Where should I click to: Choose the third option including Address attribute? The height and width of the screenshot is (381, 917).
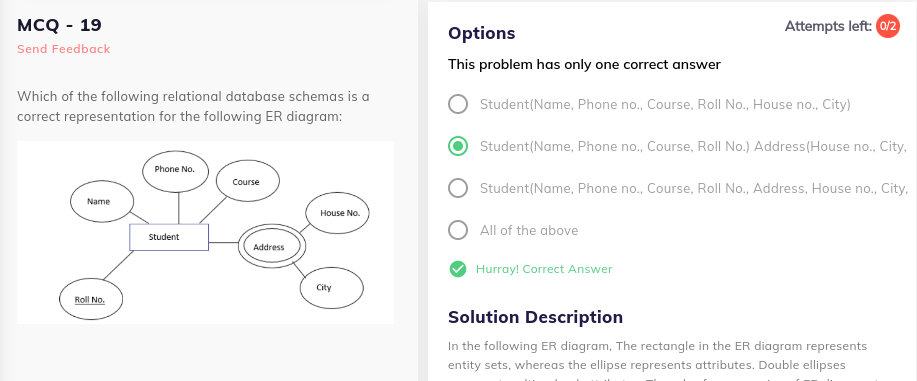pos(458,188)
